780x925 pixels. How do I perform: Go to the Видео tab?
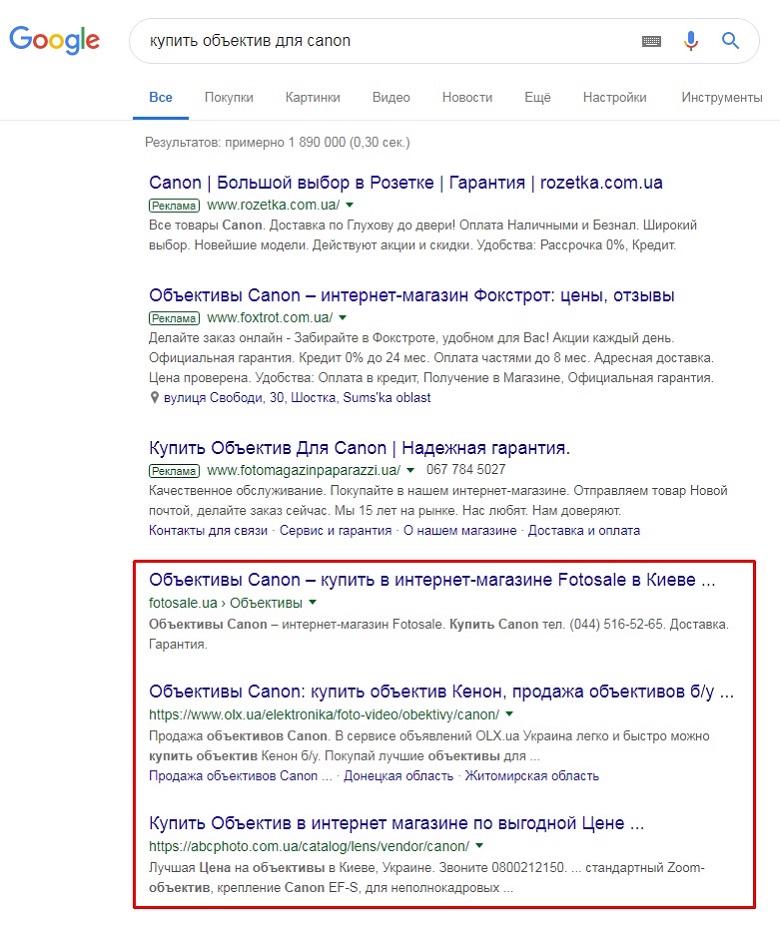point(391,97)
